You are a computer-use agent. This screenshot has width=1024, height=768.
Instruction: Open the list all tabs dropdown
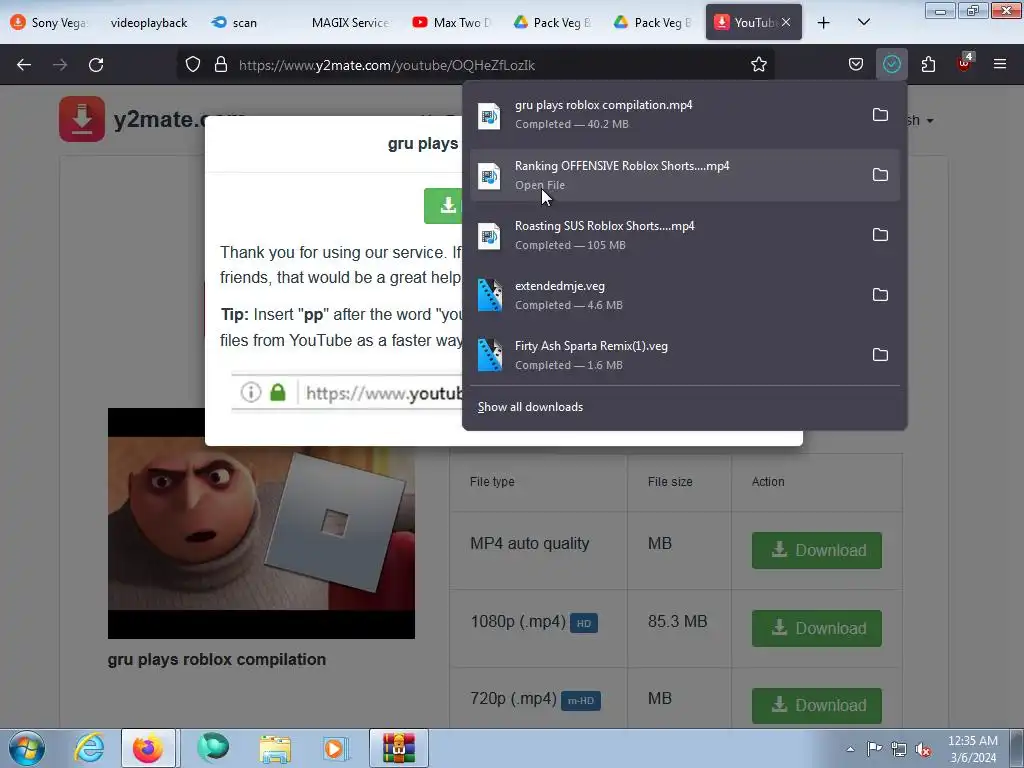pos(863,22)
